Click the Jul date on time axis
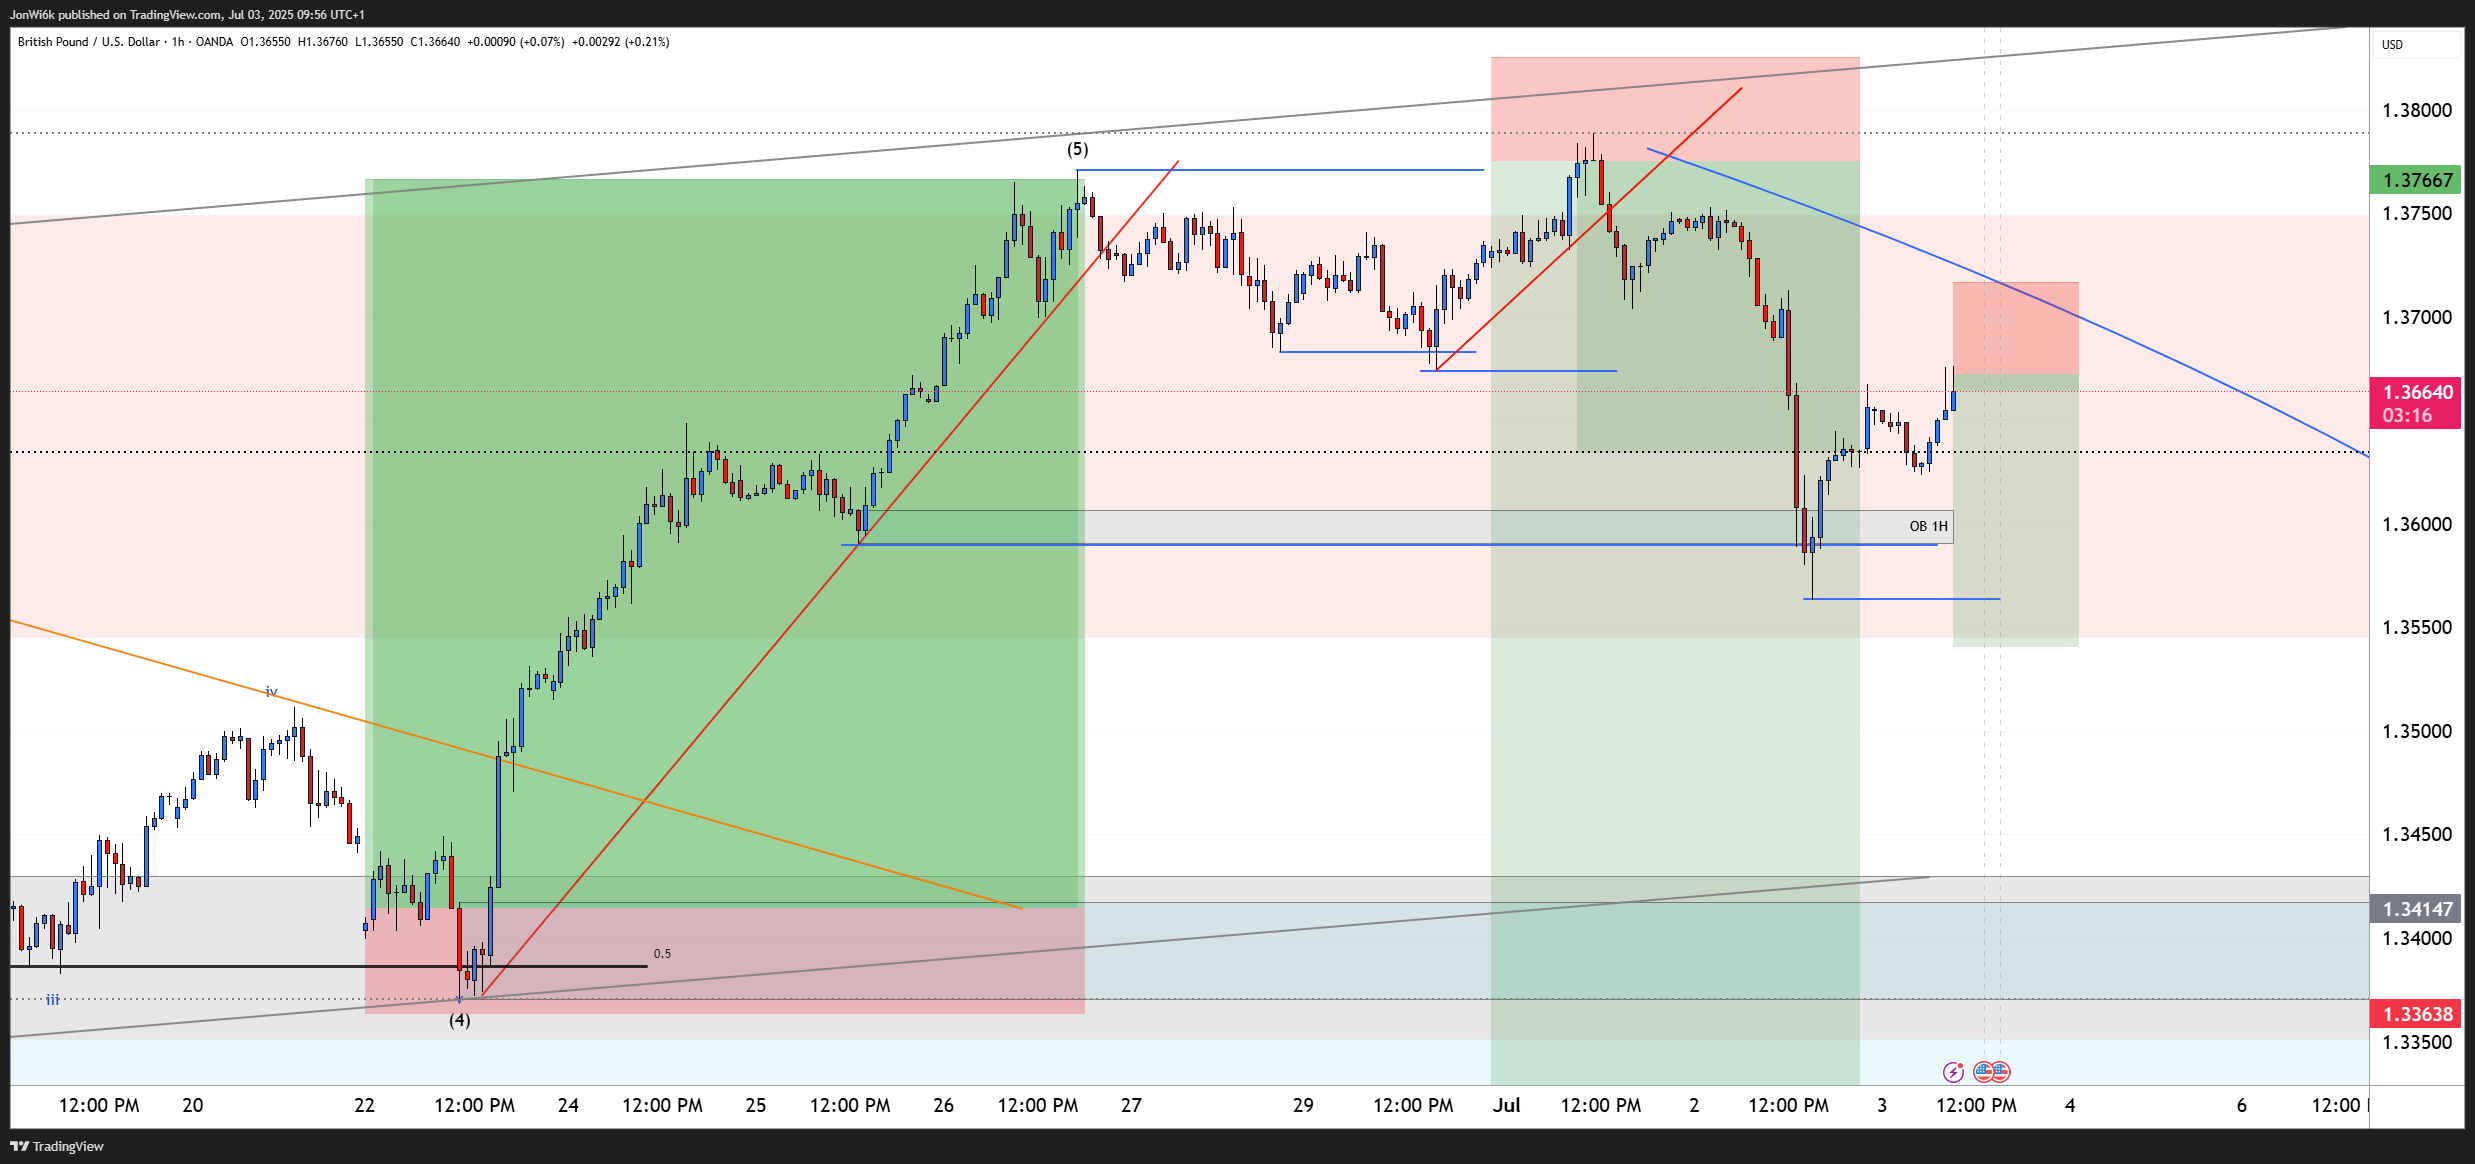Screen dimensions: 2475x1164 (1506, 1105)
